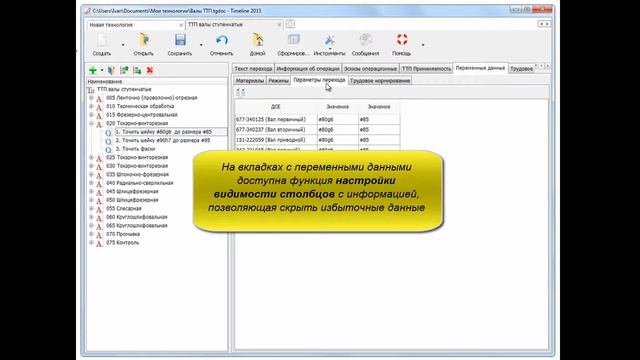Open the Трудовое нормирование sub-tab
This screenshot has width=640, height=360.
tap(380, 81)
